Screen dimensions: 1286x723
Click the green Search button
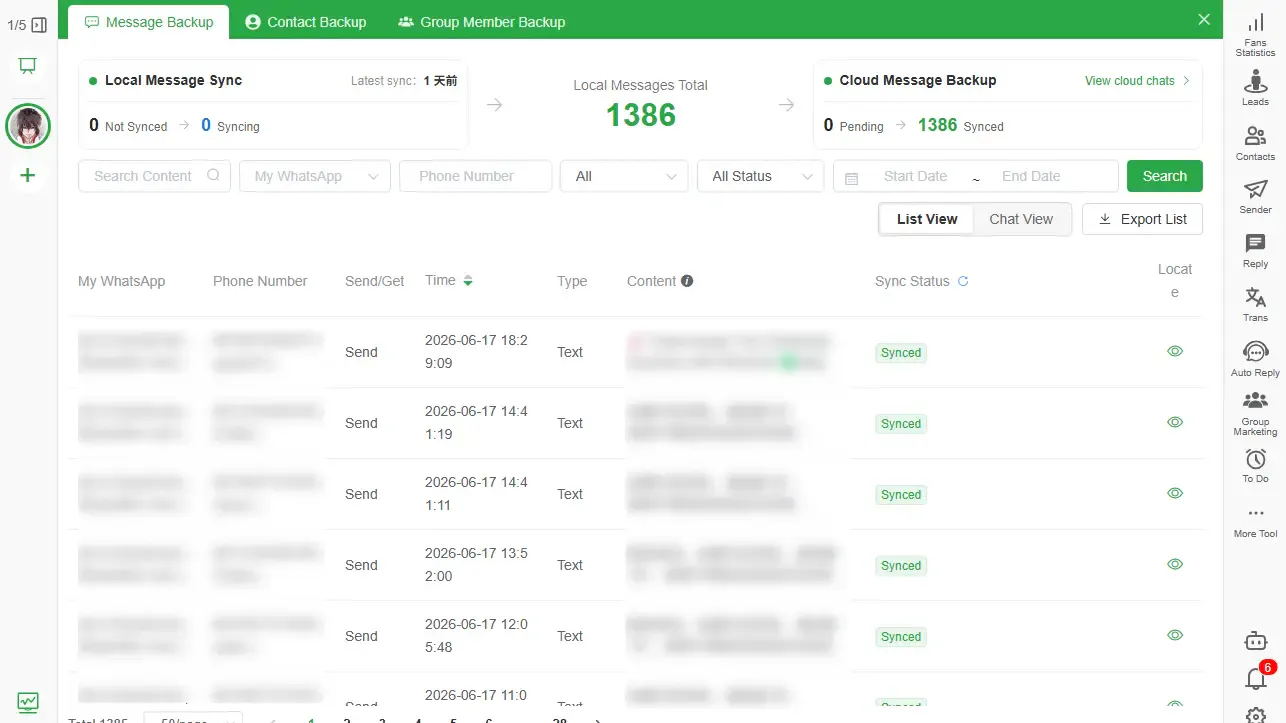[x=1165, y=176]
